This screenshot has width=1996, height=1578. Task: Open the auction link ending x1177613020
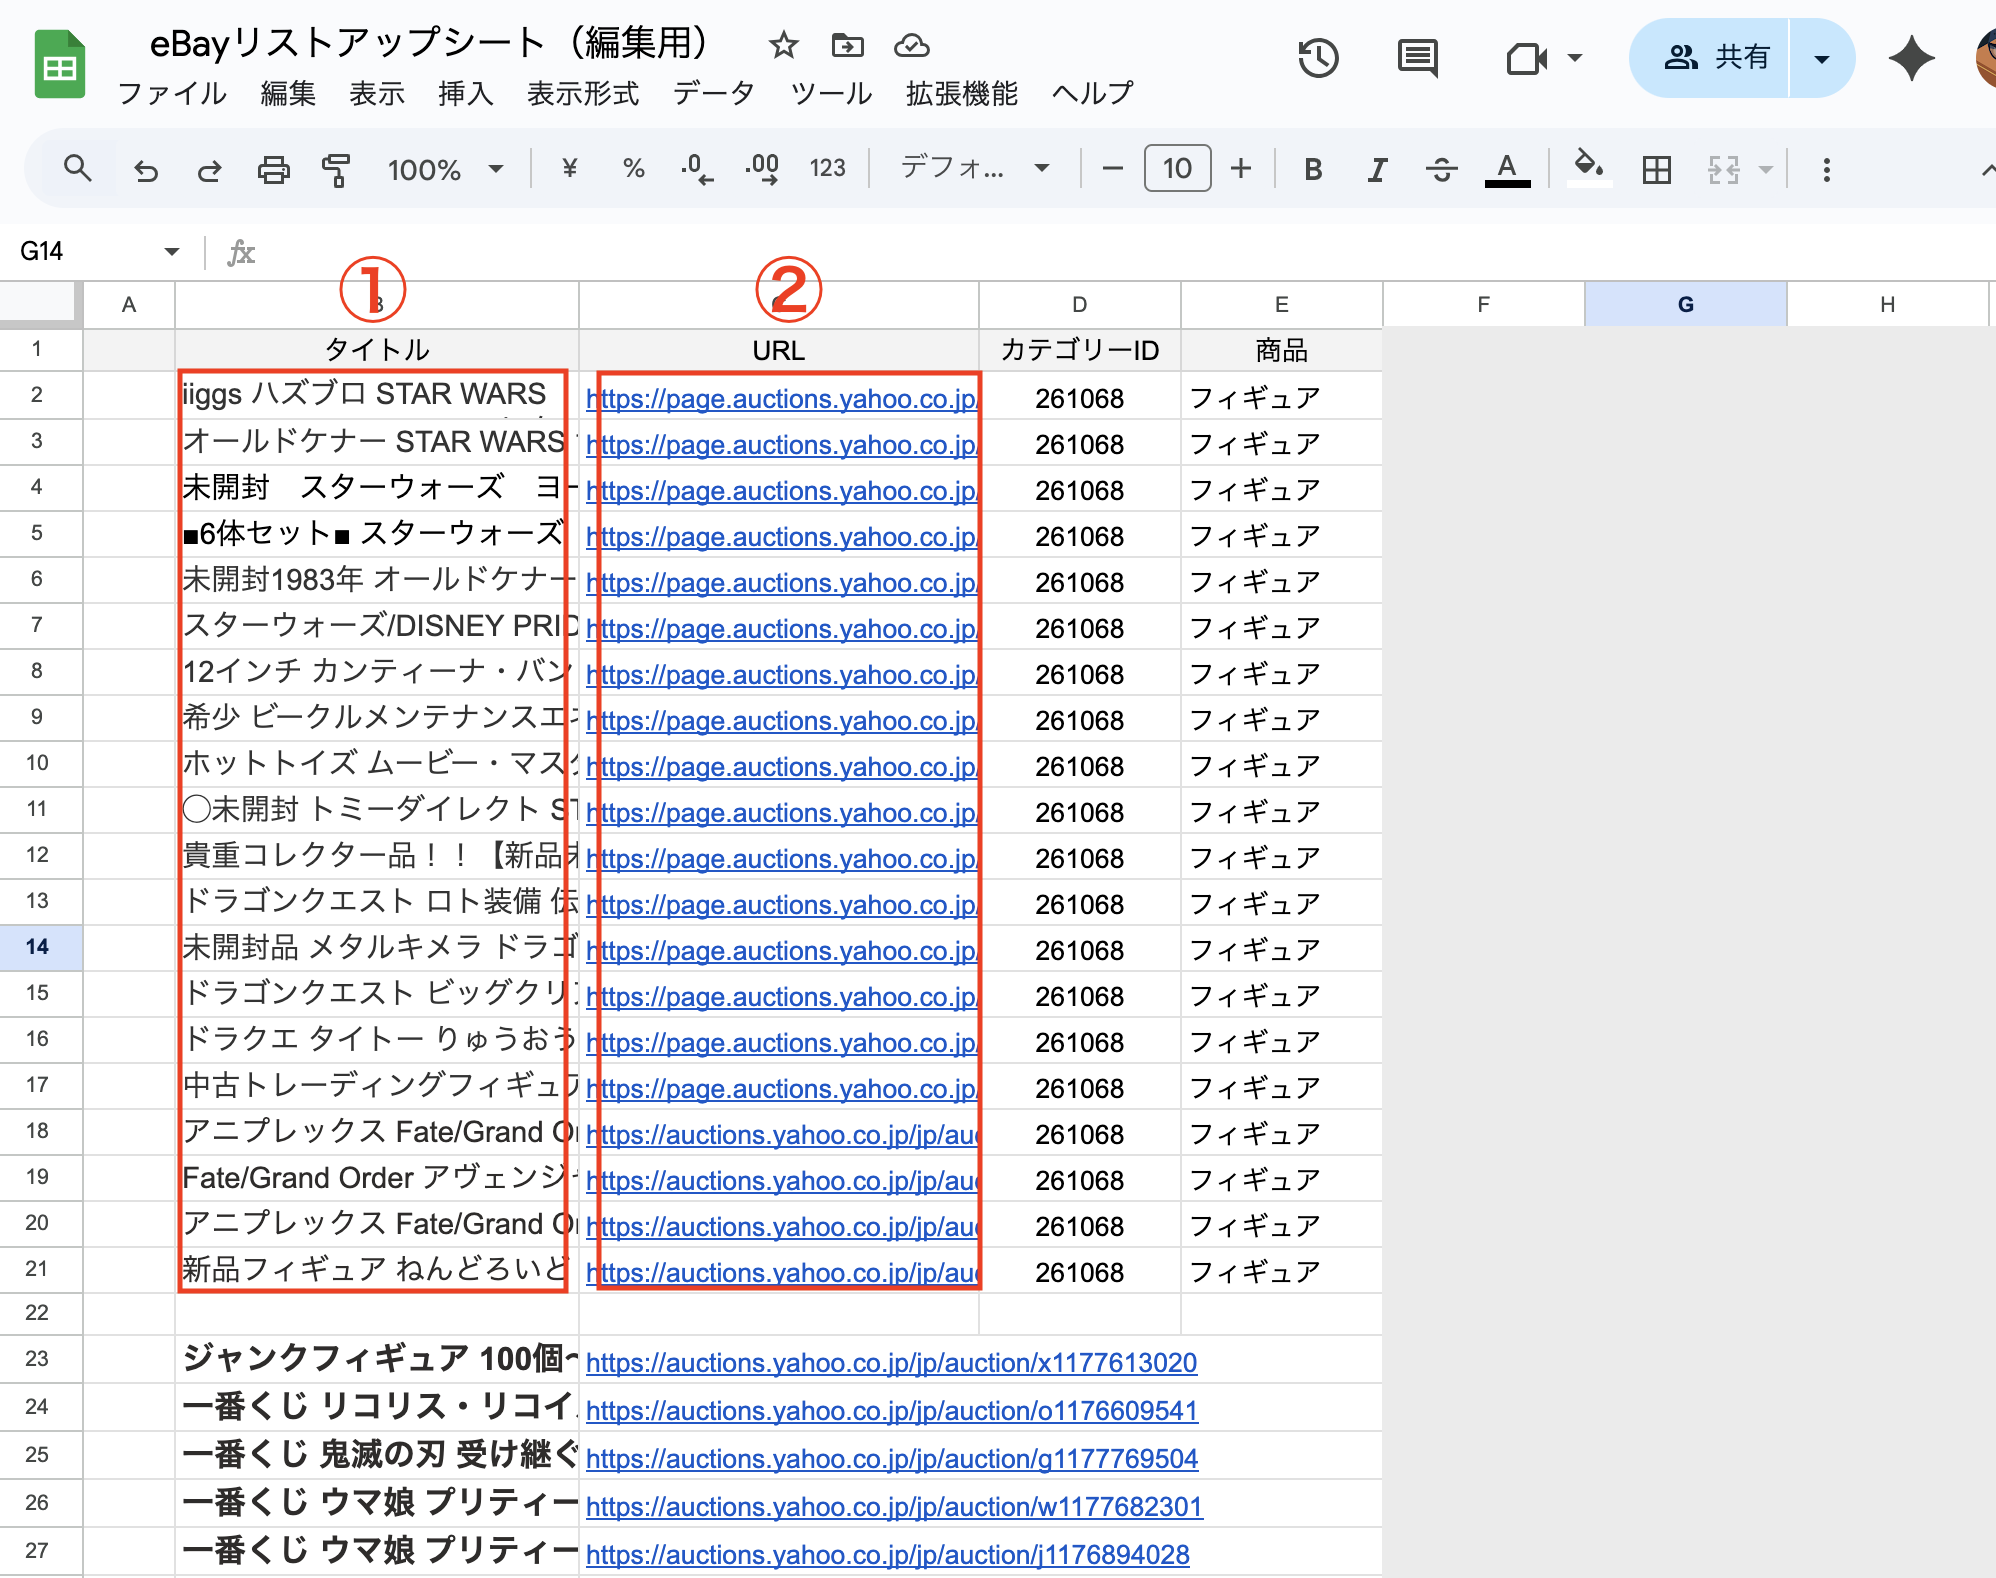[x=891, y=1363]
